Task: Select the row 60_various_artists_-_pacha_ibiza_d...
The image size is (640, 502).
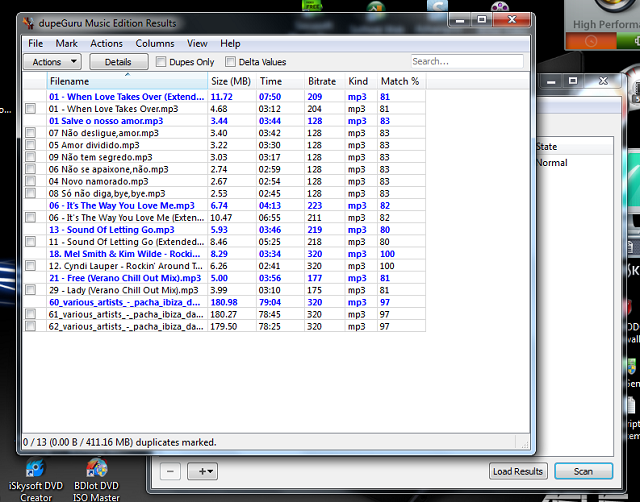Action: (x=224, y=302)
